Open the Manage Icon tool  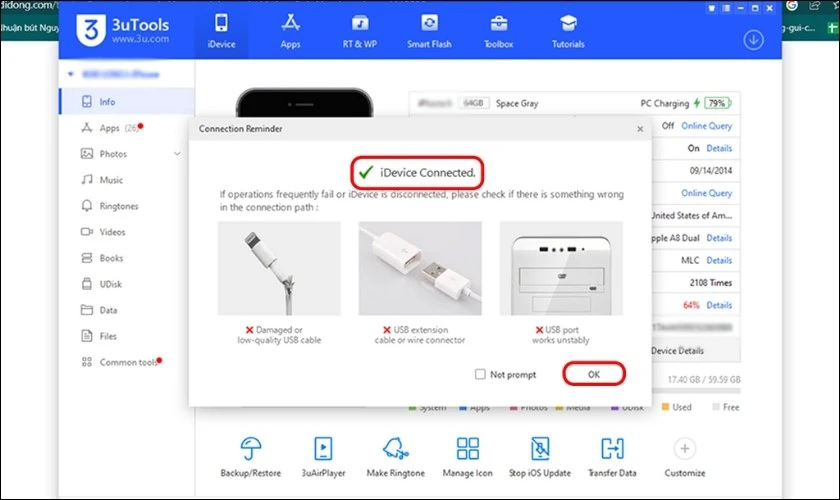click(468, 457)
